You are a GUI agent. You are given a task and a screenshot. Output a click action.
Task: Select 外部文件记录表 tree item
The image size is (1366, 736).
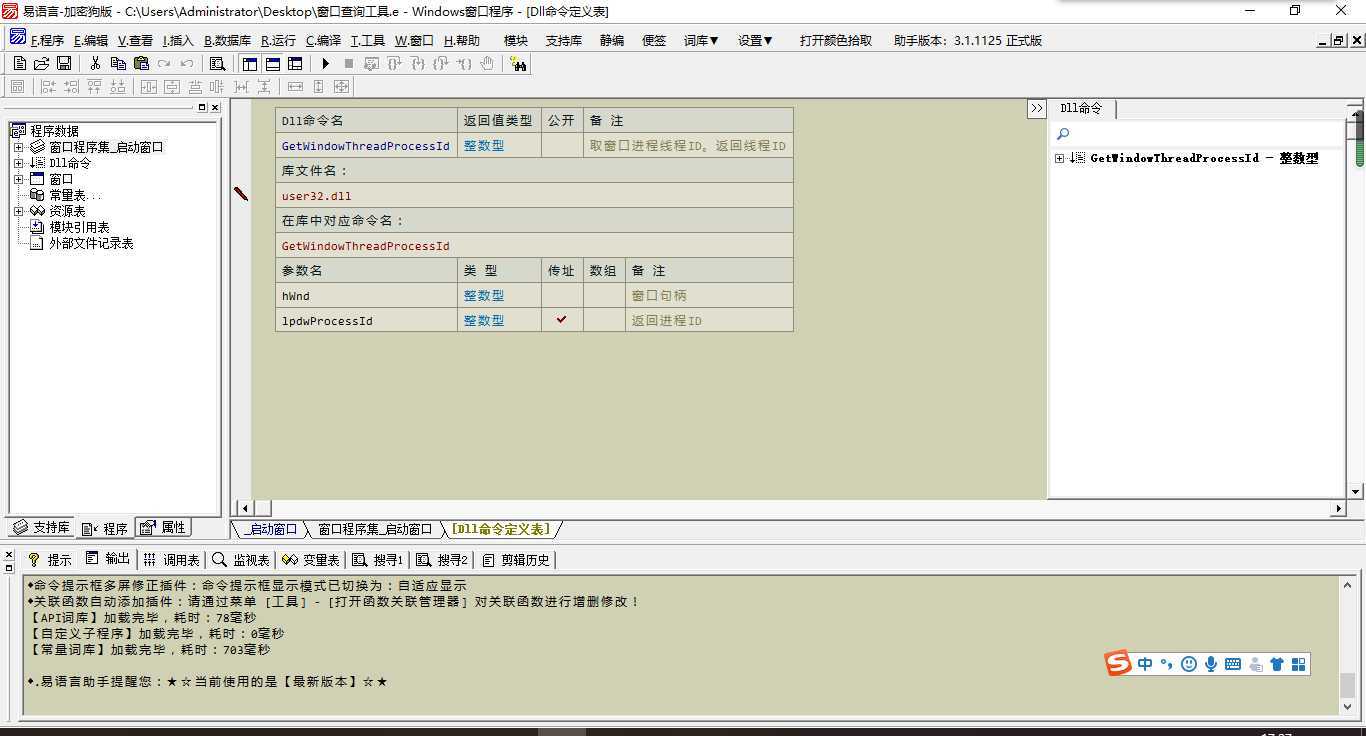pos(91,243)
